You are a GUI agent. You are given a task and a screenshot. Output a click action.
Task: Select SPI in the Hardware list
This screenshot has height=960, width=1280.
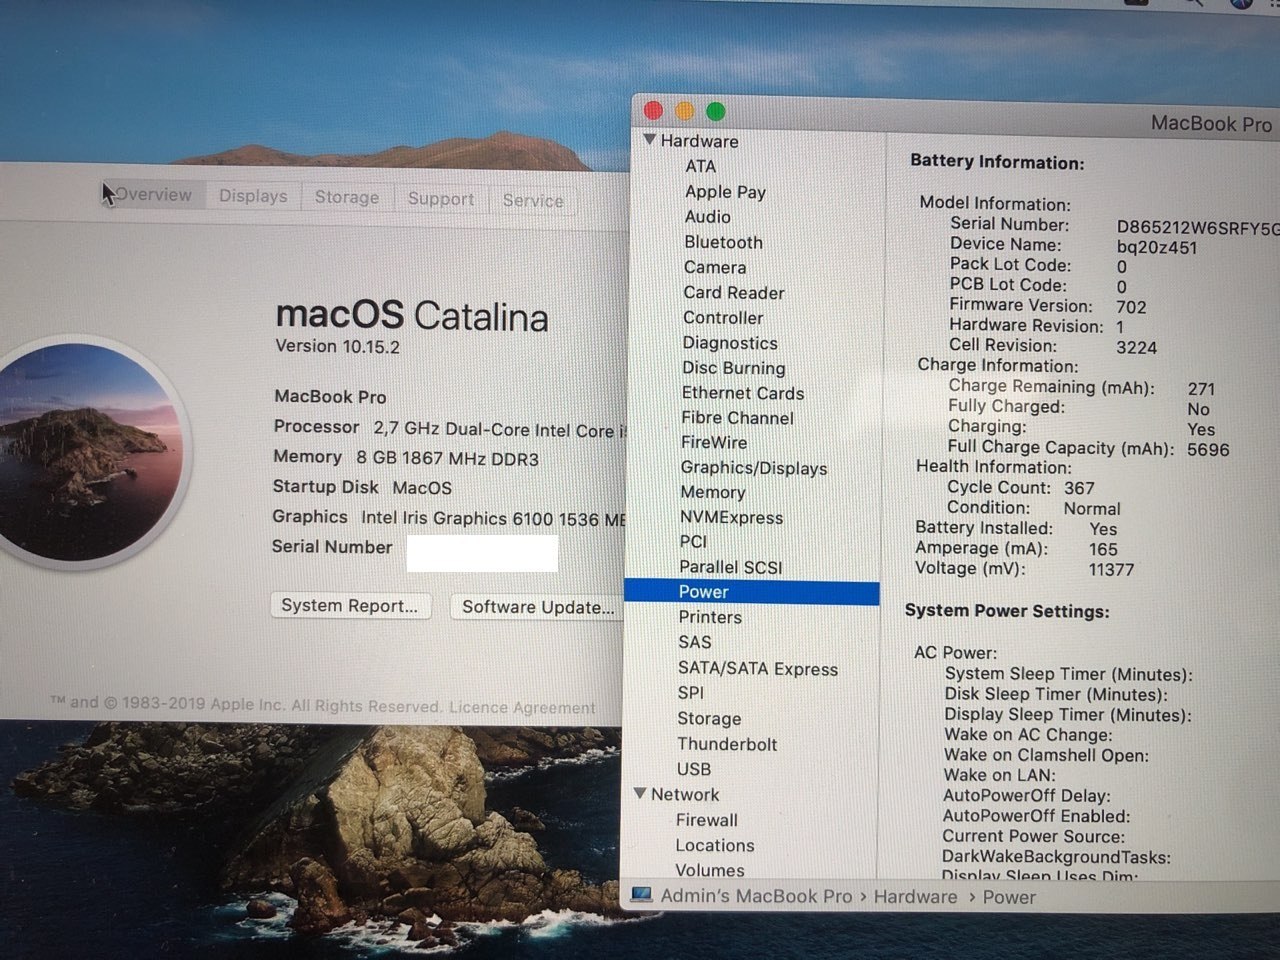tap(690, 692)
